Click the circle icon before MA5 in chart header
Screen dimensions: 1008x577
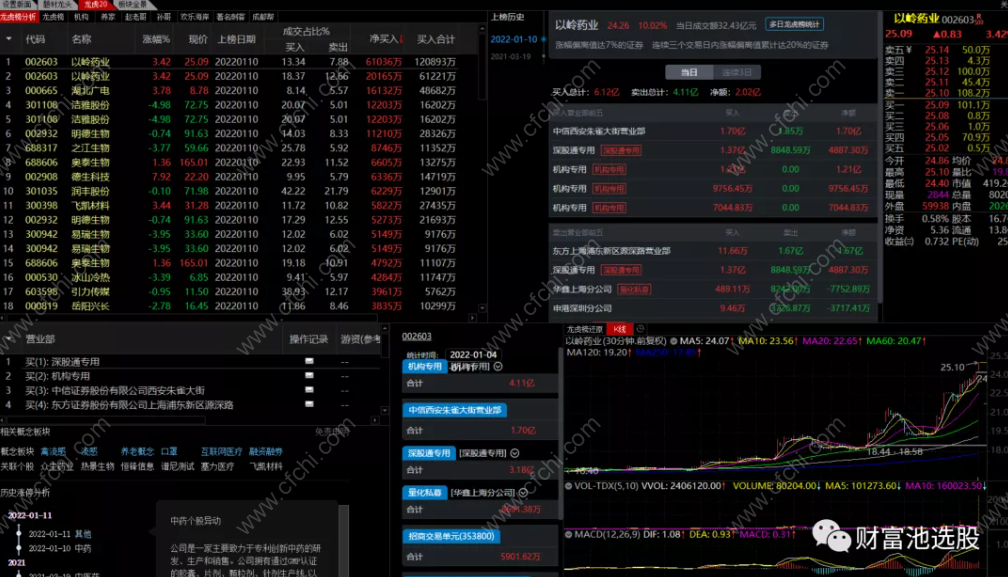tap(674, 341)
